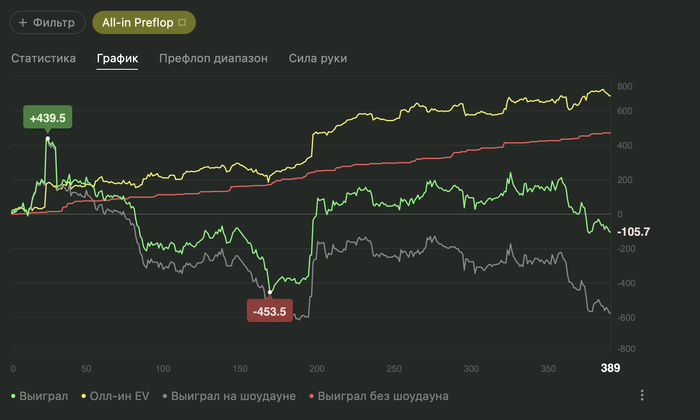Go to the Сила руки tab
The width and height of the screenshot is (700, 420).
(318, 59)
